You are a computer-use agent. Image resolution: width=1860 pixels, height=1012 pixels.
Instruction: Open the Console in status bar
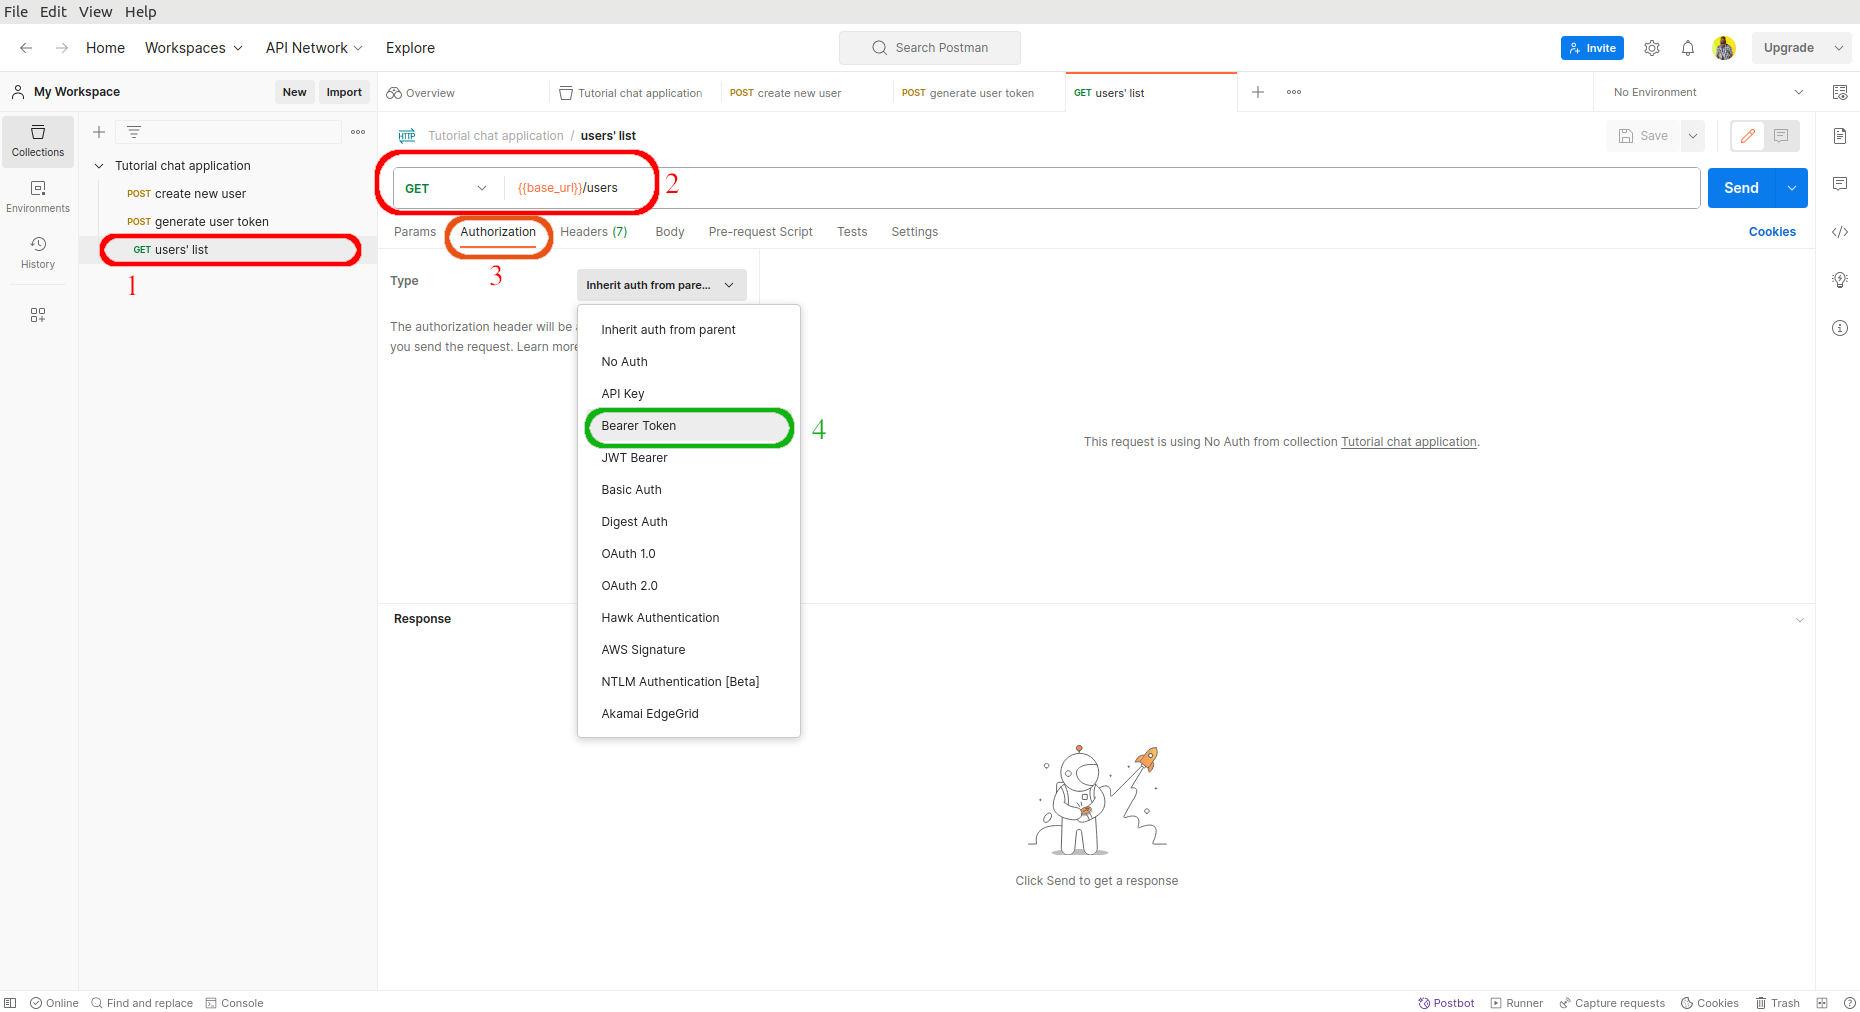click(x=234, y=1003)
